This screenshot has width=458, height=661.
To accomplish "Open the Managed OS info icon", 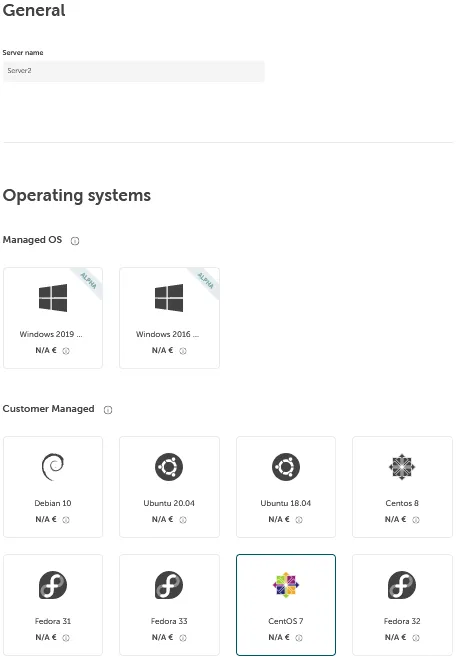I will pyautogui.click(x=75, y=241).
